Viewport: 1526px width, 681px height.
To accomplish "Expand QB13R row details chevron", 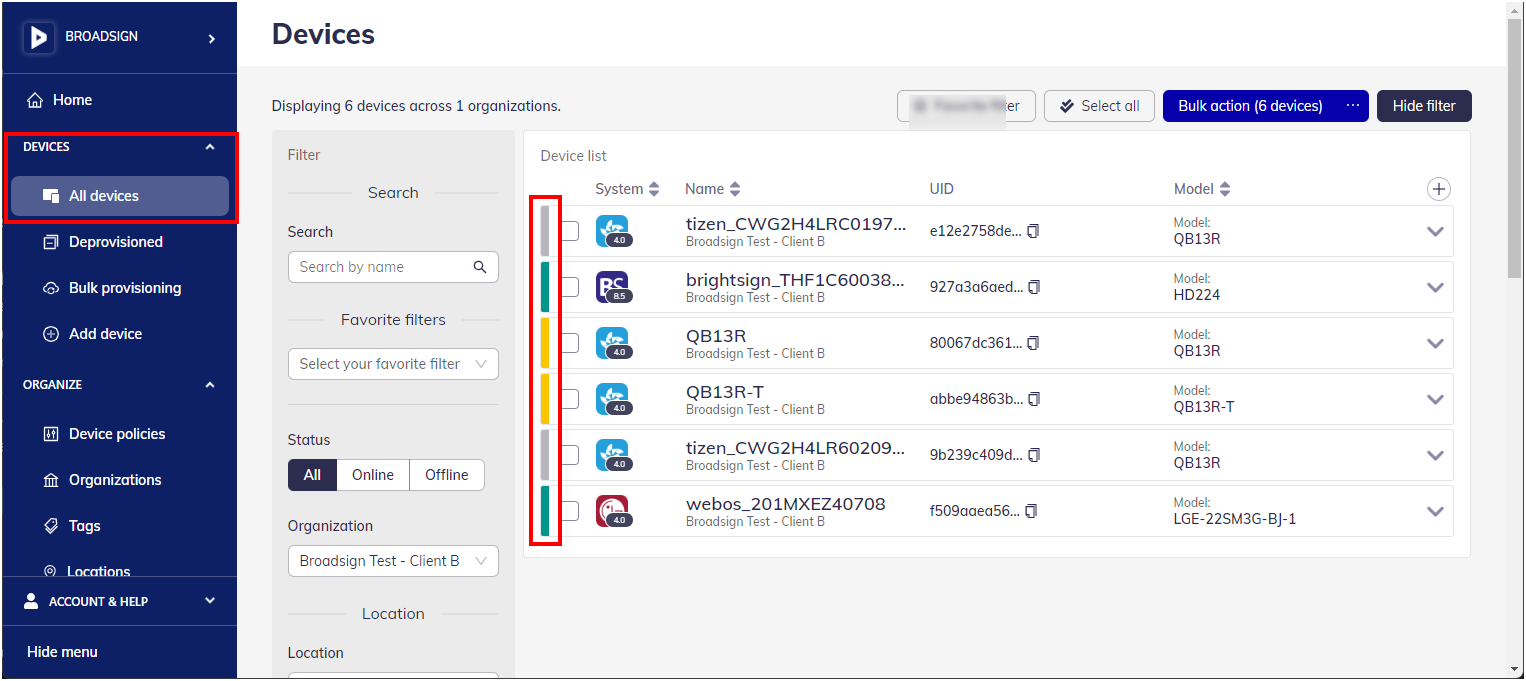I will (1435, 343).
